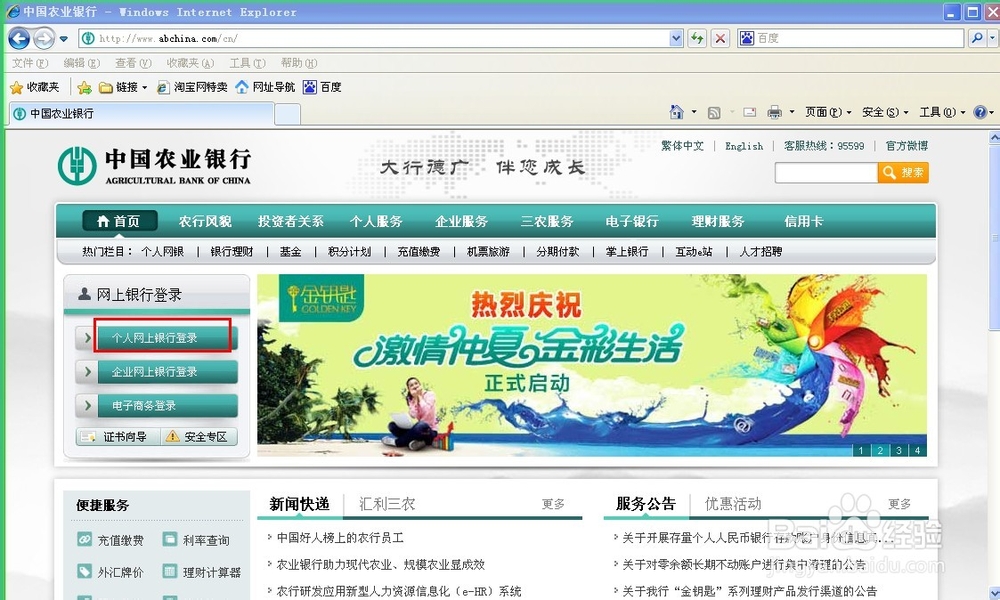Click the 百度 search box in toolbar
This screenshot has width=1000, height=600.
pos(850,38)
